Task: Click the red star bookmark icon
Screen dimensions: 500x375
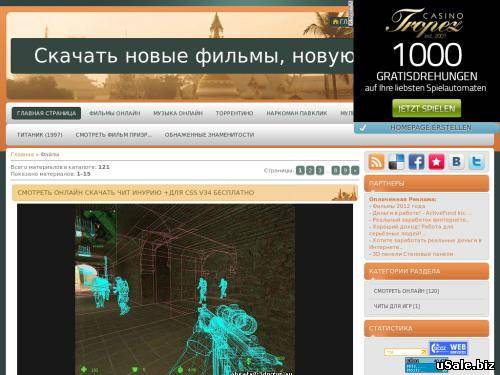Action: click(436, 162)
